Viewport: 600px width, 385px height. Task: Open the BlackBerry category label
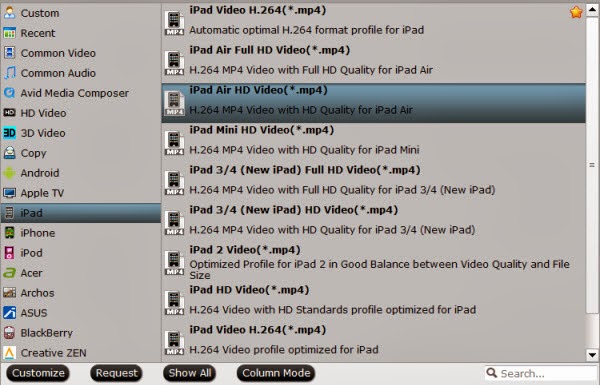tap(46, 333)
